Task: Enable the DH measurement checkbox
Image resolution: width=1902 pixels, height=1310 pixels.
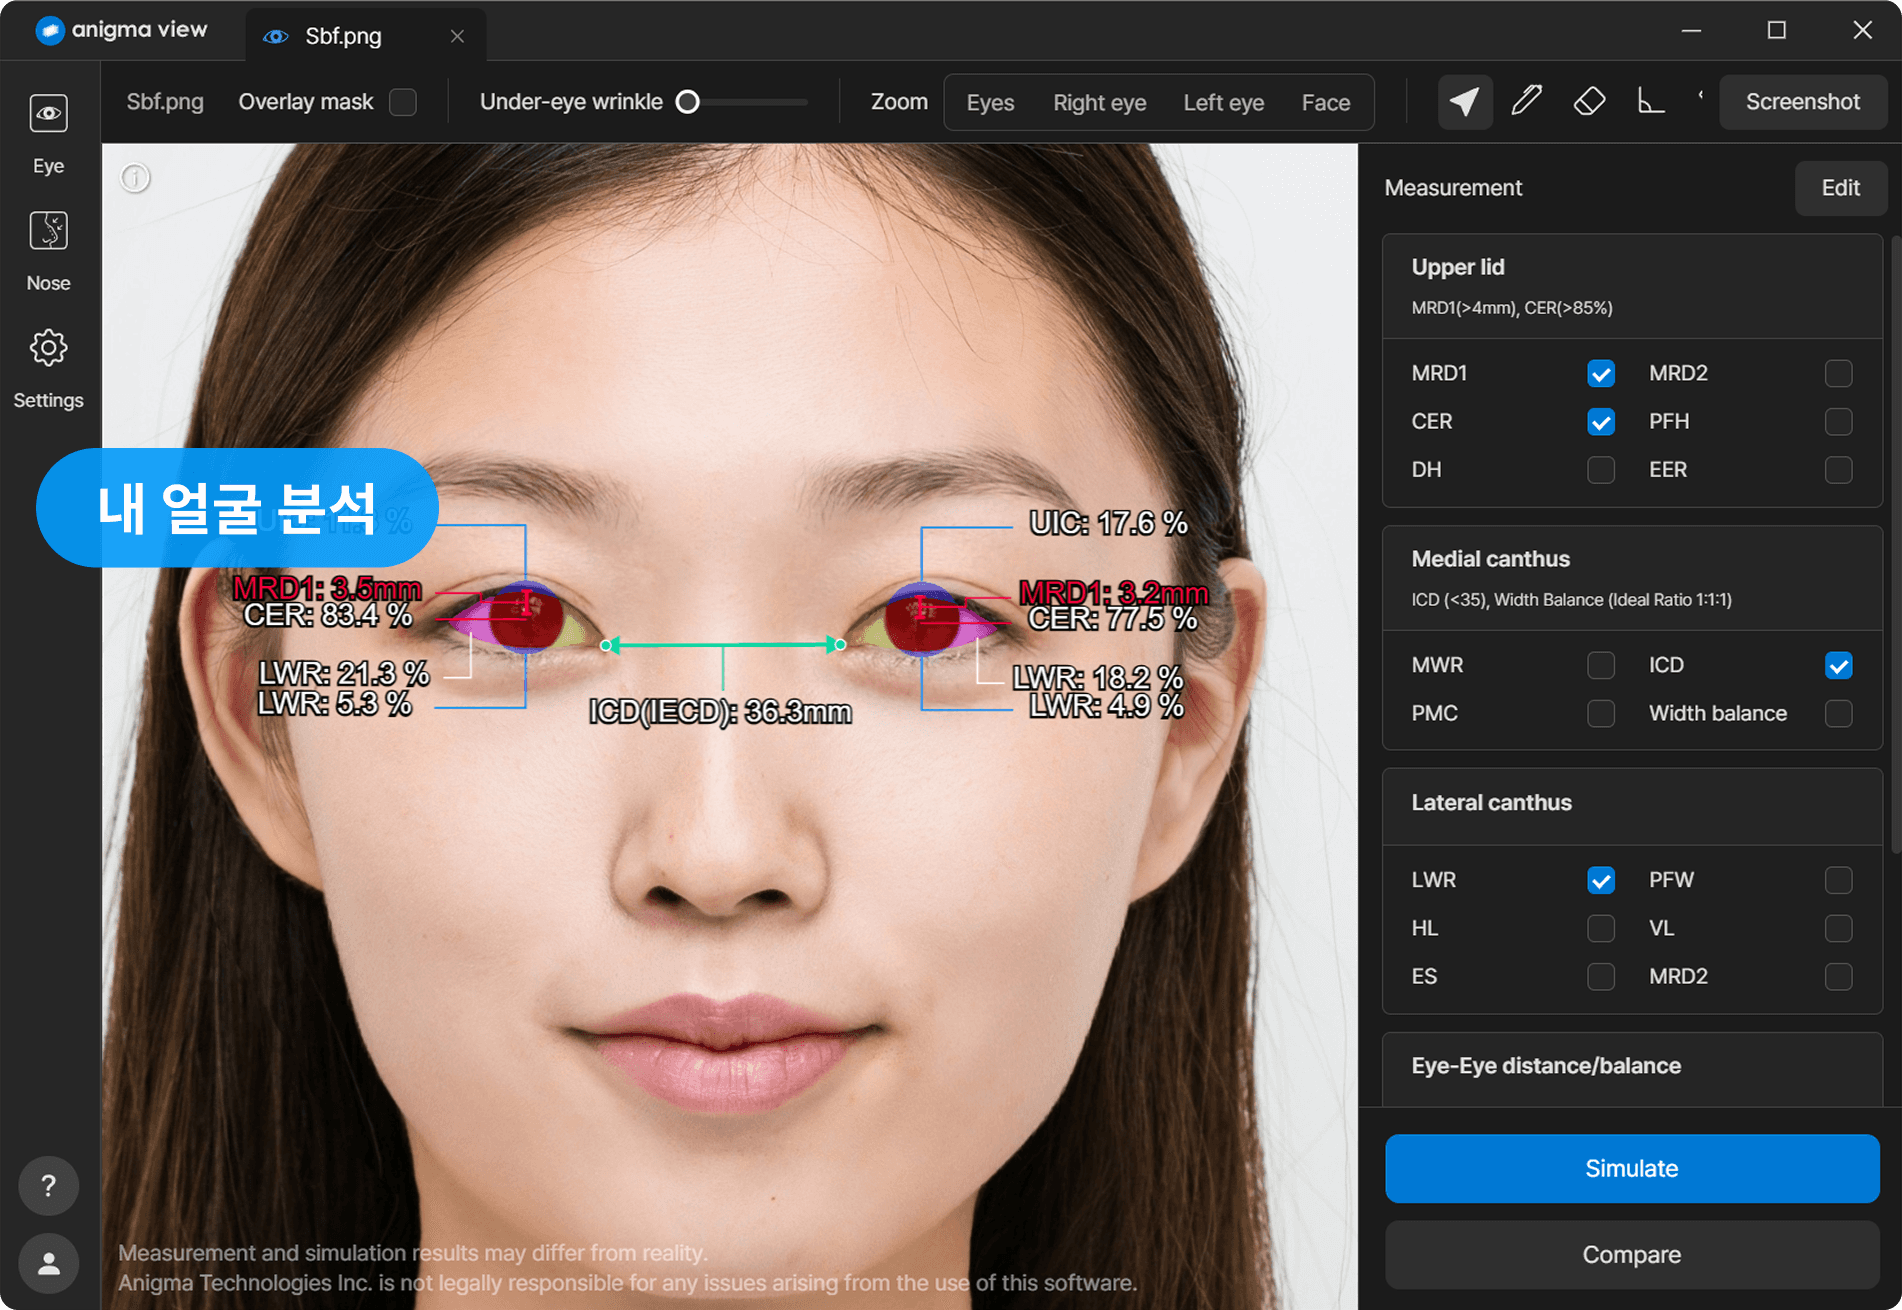Action: 1601,470
